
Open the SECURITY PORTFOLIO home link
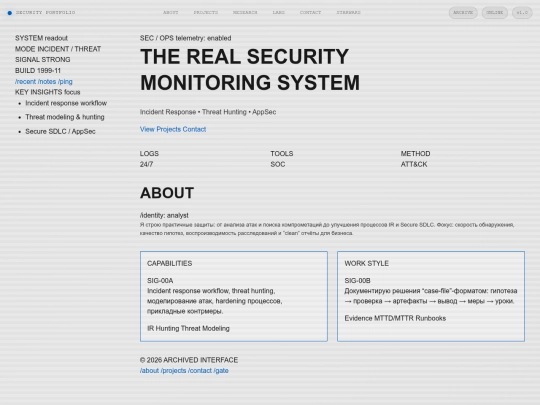45,12
